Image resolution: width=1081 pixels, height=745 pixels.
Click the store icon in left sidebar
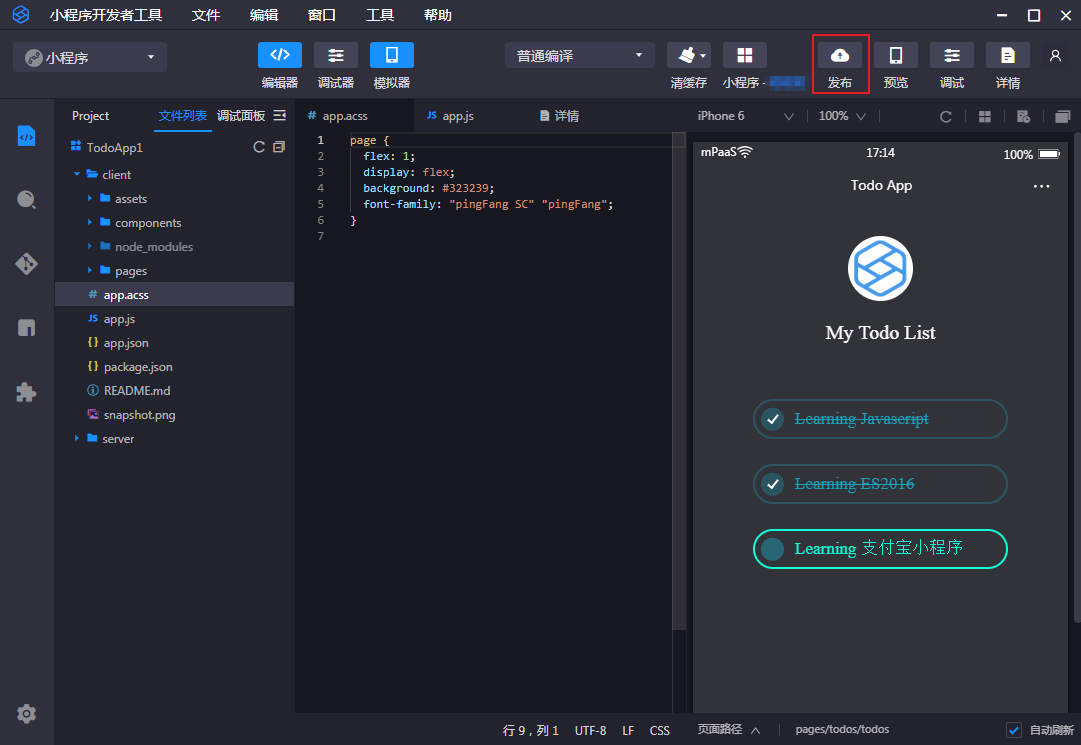point(26,328)
